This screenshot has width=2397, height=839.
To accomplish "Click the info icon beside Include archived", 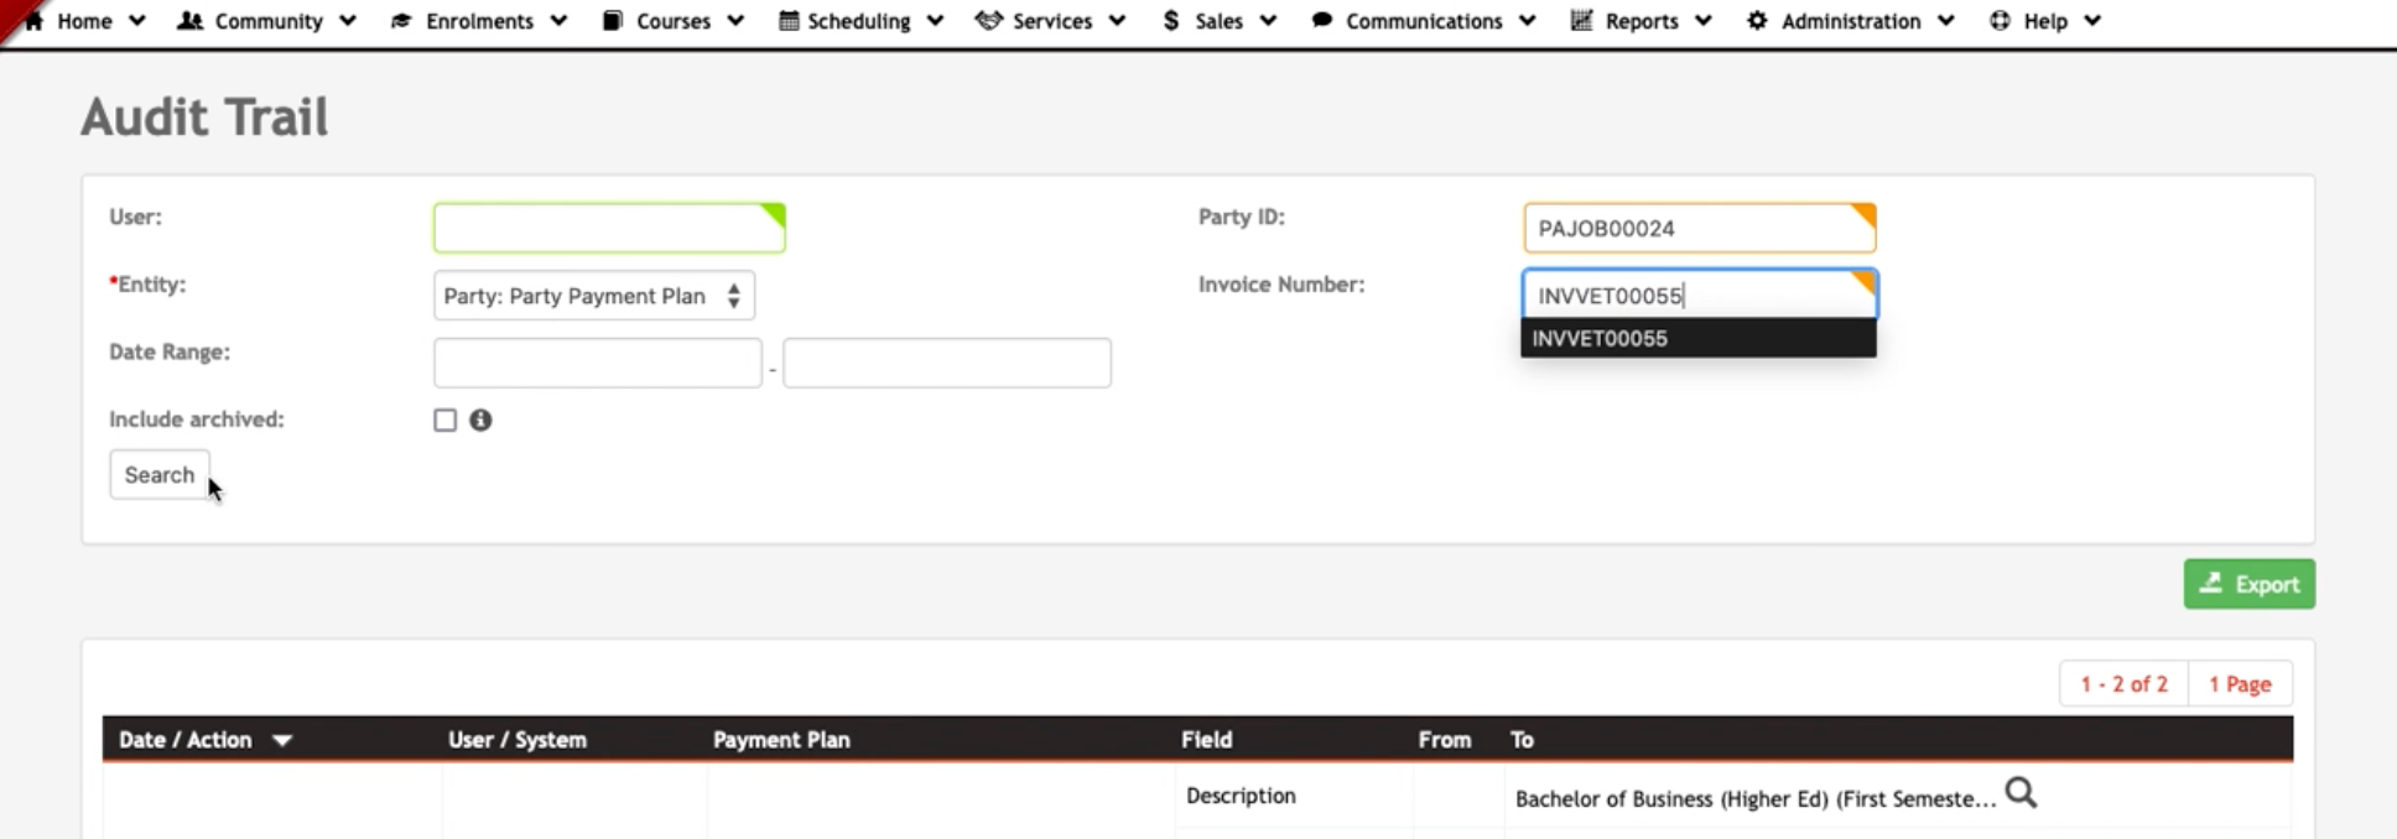I will 481,420.
